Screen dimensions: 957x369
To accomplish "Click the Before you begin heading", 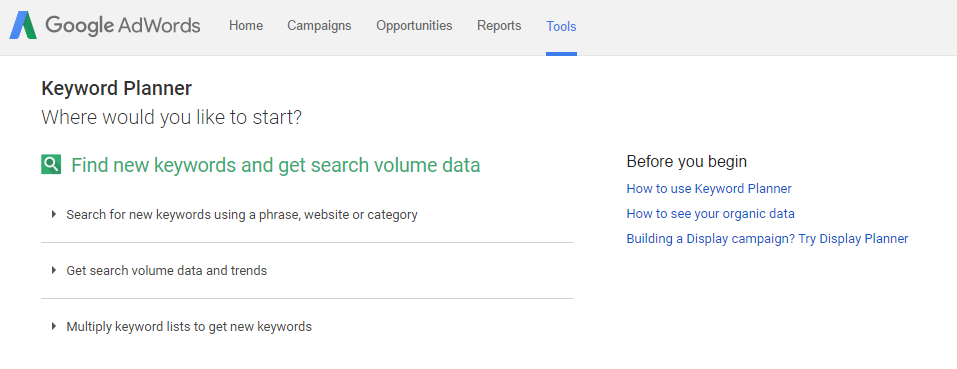I will [x=687, y=162].
